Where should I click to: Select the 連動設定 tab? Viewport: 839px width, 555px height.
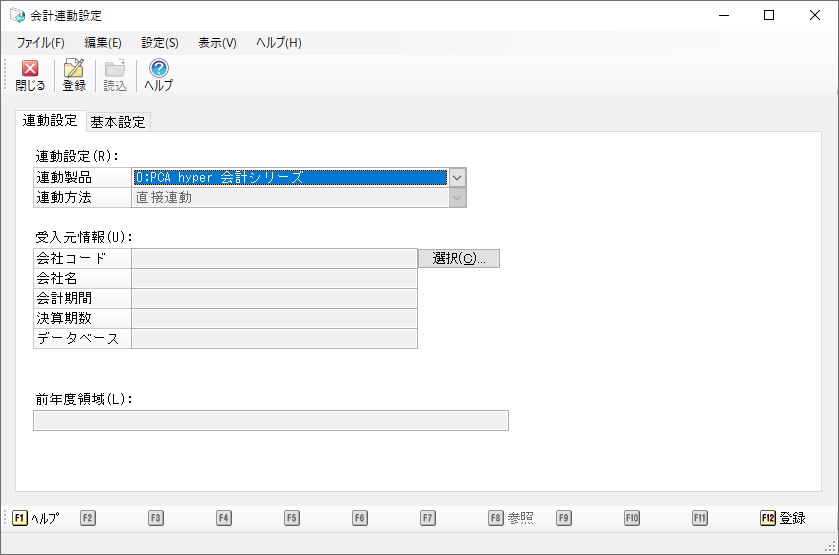point(50,121)
